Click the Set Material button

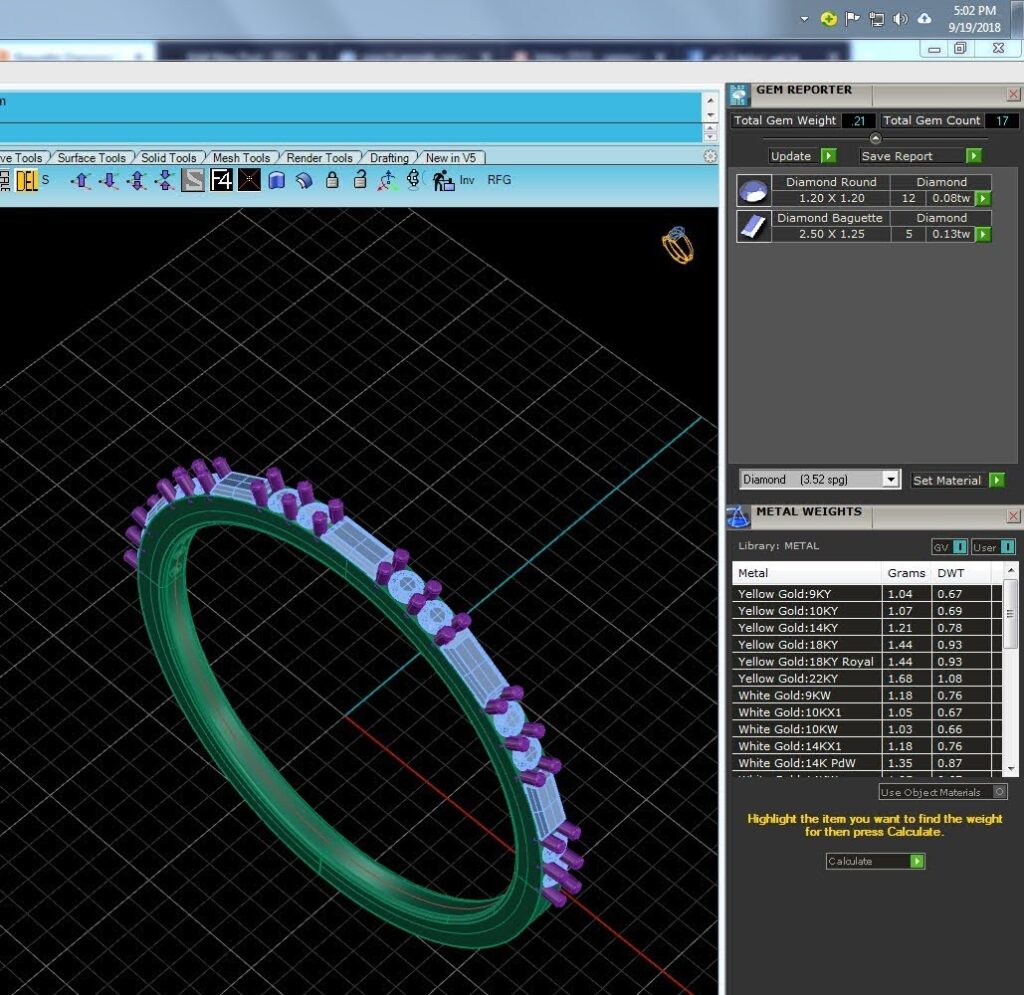958,481
